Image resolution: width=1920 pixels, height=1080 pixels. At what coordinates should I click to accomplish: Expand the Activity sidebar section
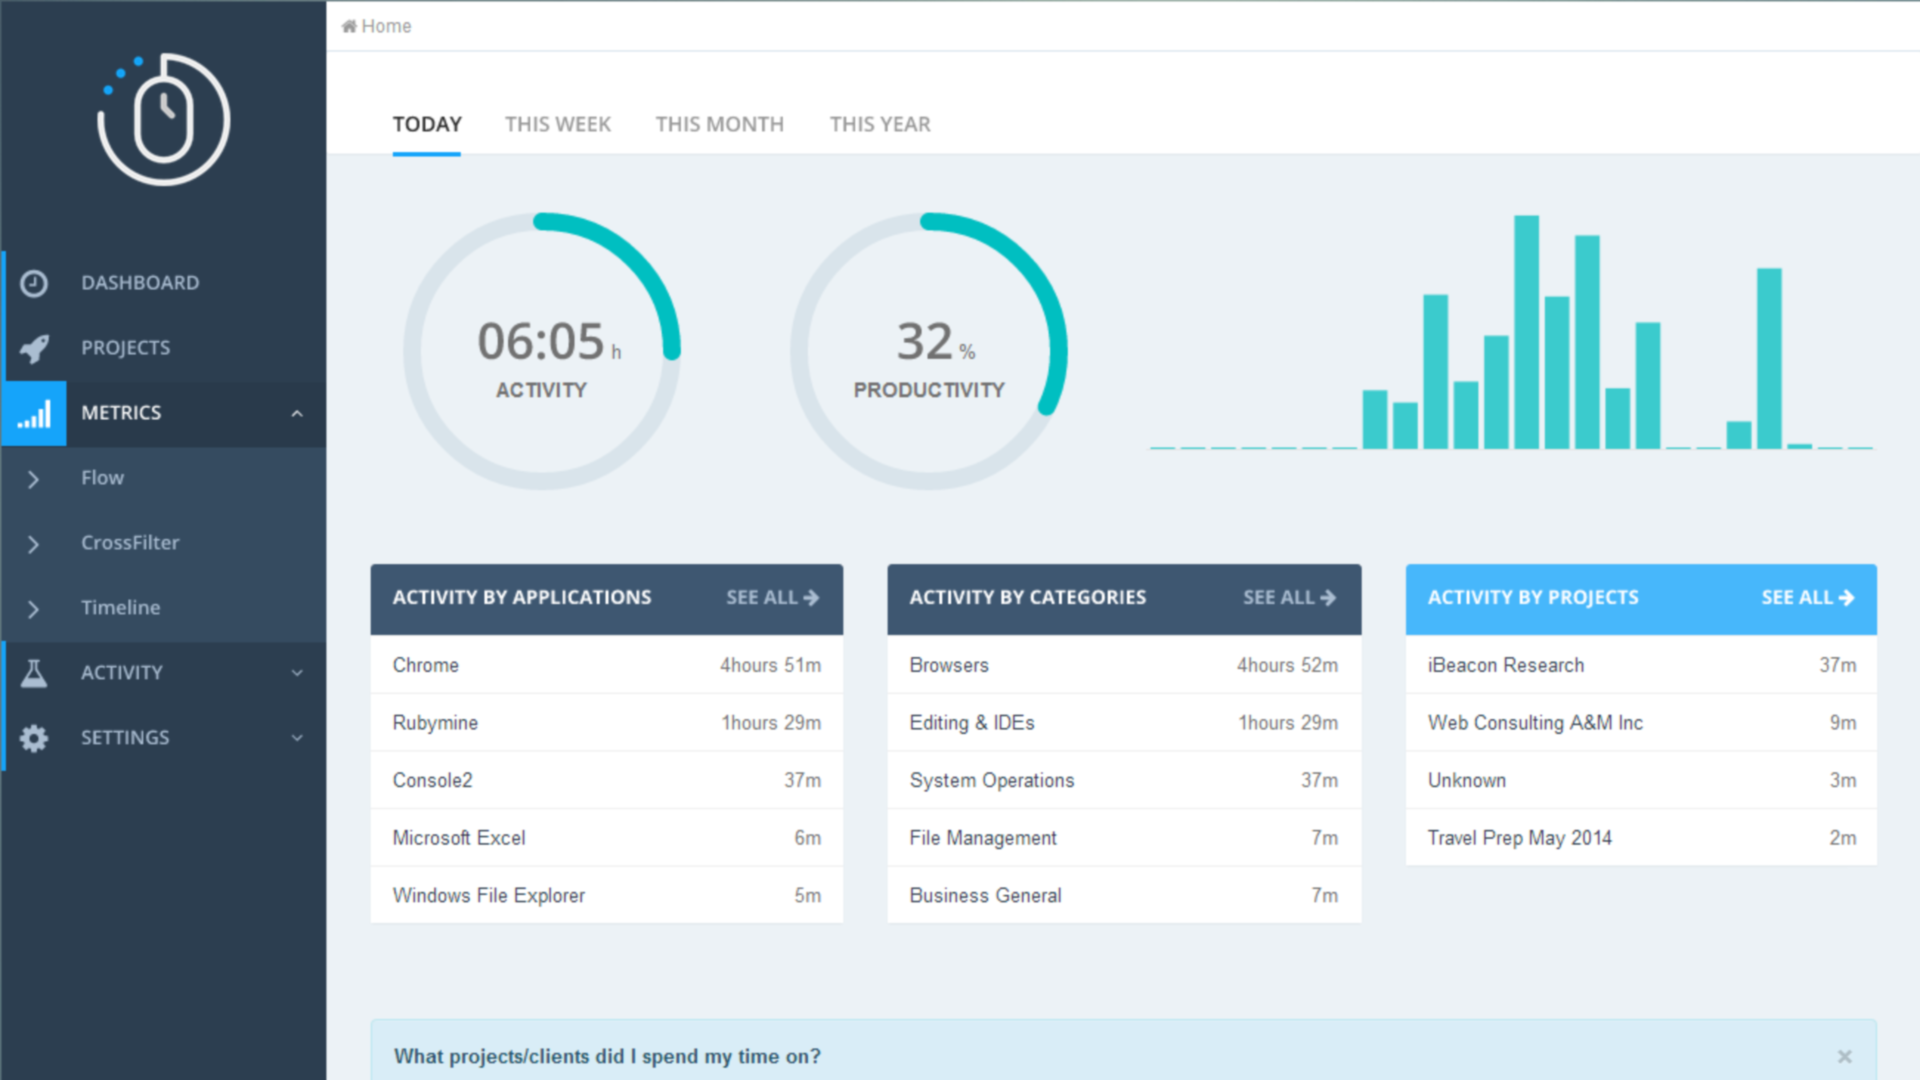pyautogui.click(x=297, y=673)
